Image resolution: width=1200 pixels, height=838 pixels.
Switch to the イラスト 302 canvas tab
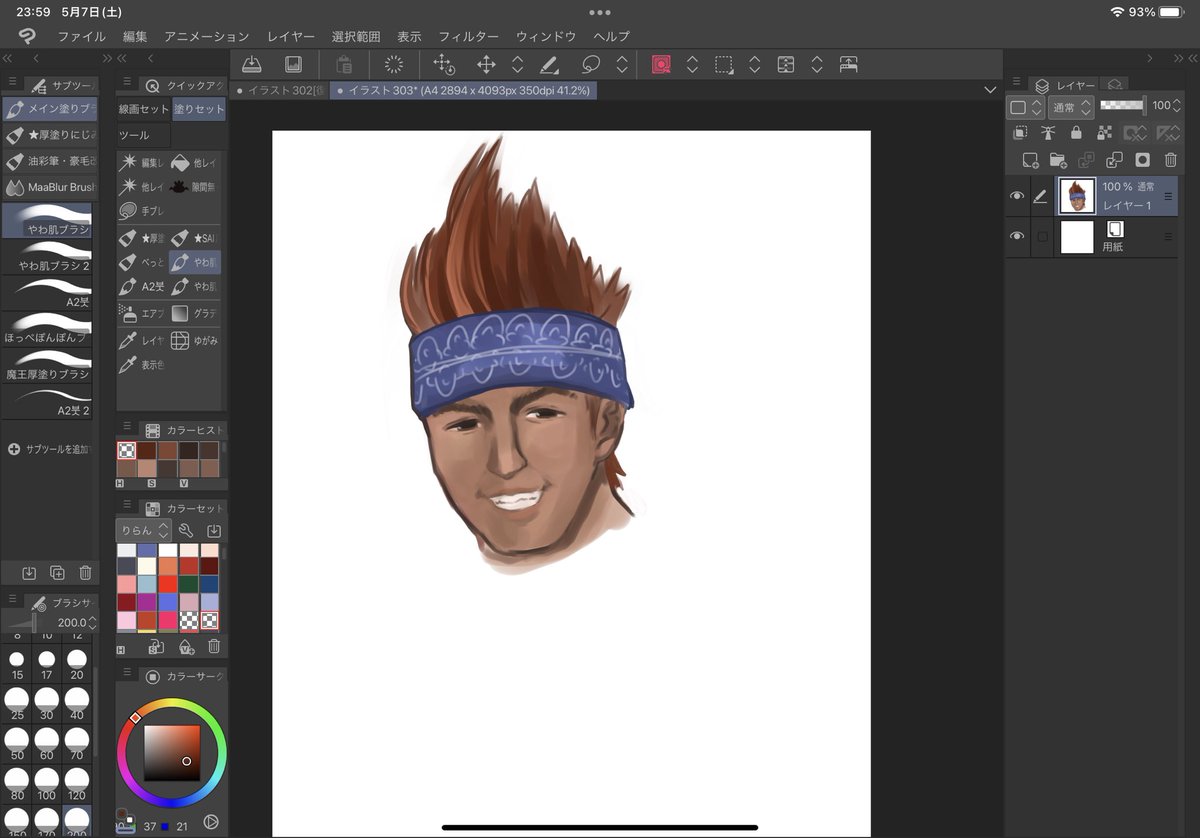280,90
